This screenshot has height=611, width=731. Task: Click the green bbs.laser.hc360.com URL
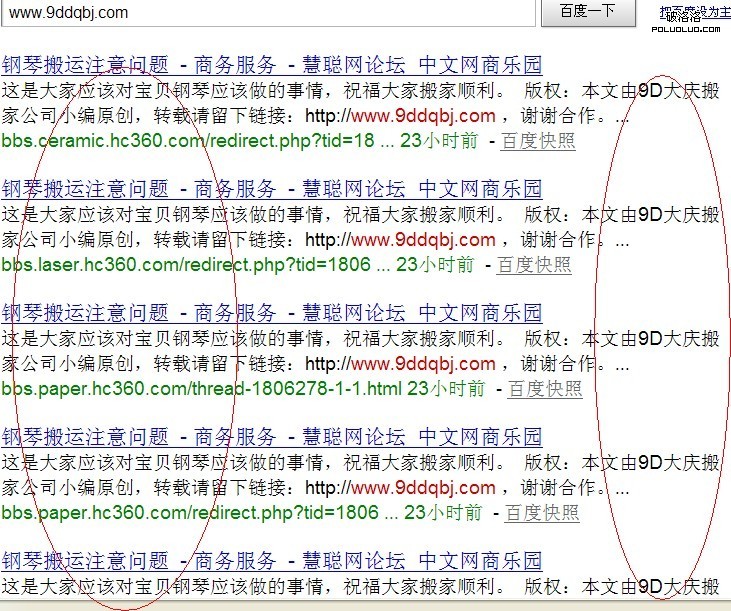coord(186,265)
